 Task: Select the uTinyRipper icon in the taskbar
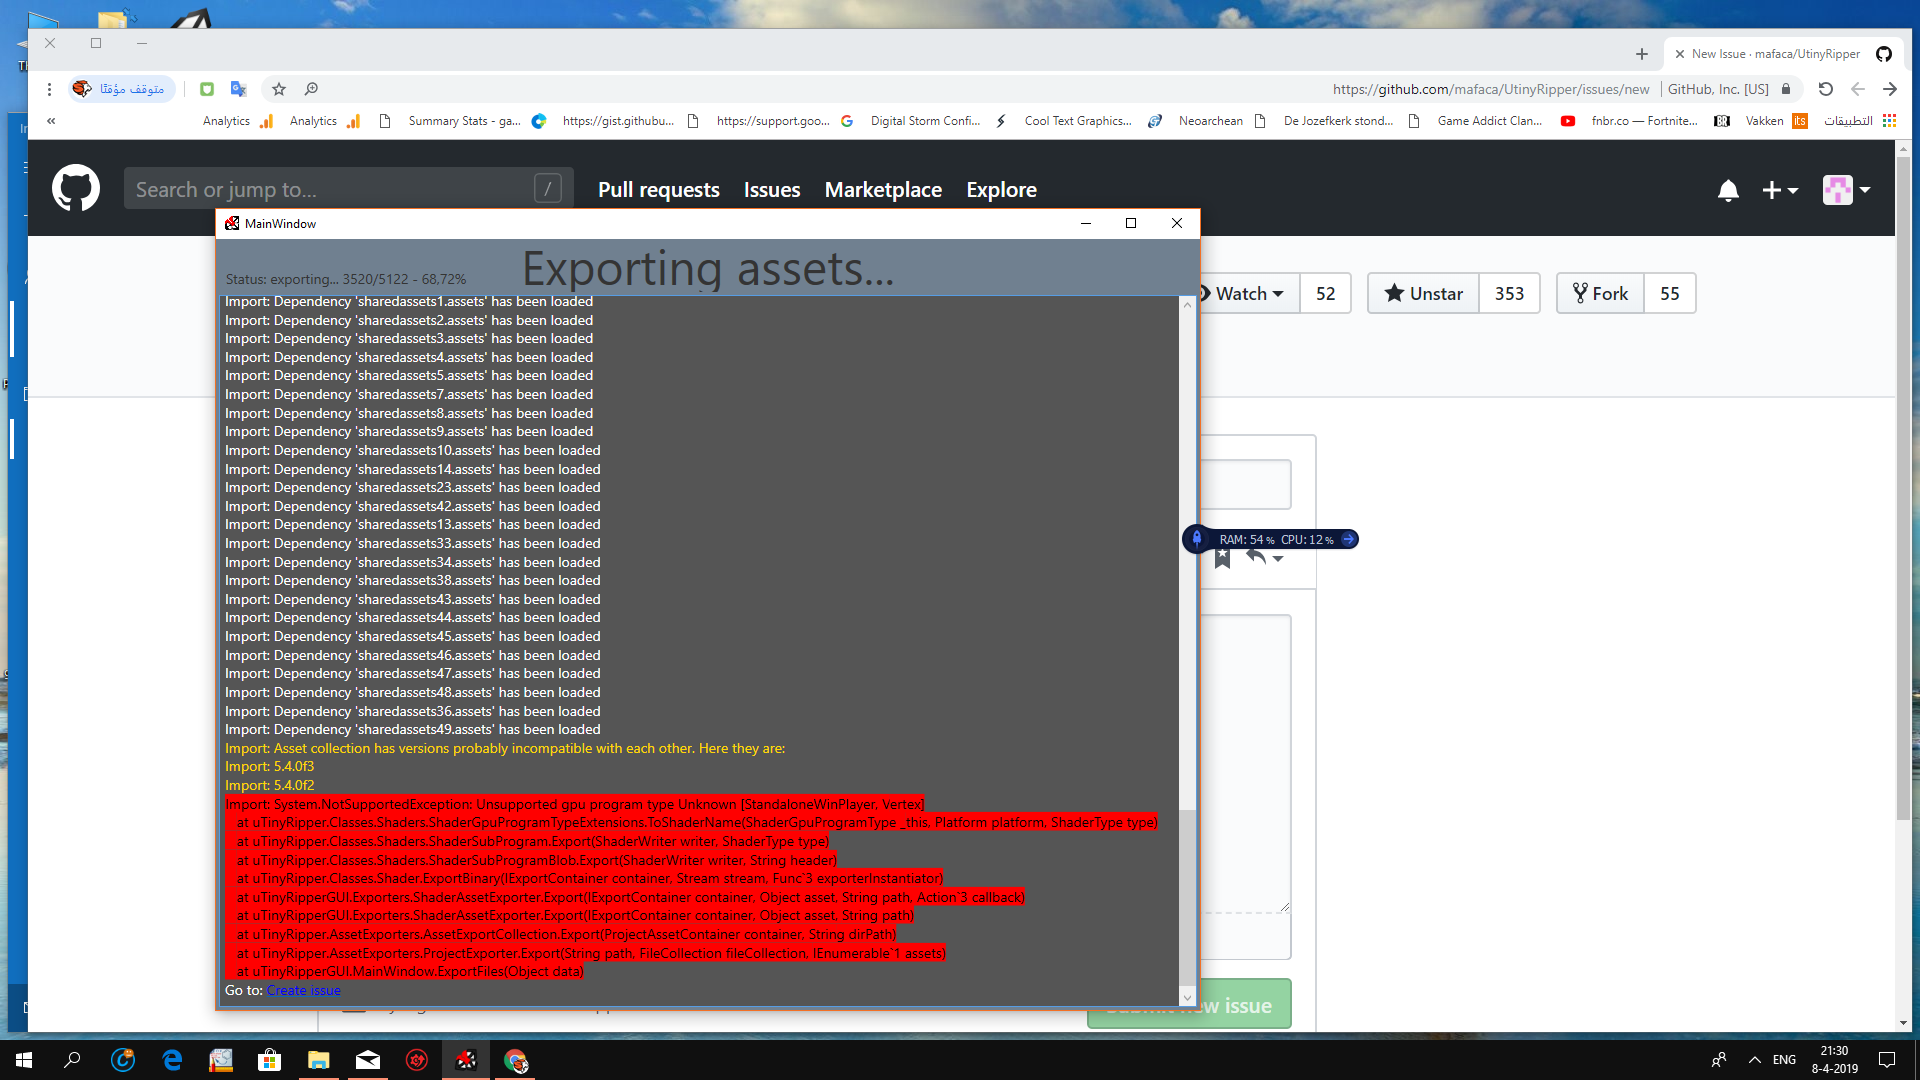[x=466, y=1061]
